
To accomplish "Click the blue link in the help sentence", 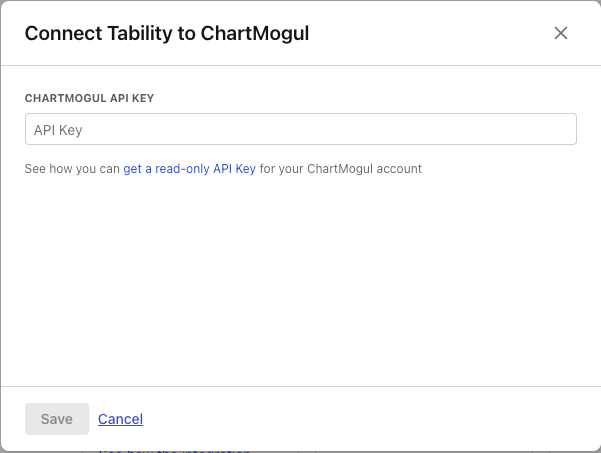I will point(189,169).
